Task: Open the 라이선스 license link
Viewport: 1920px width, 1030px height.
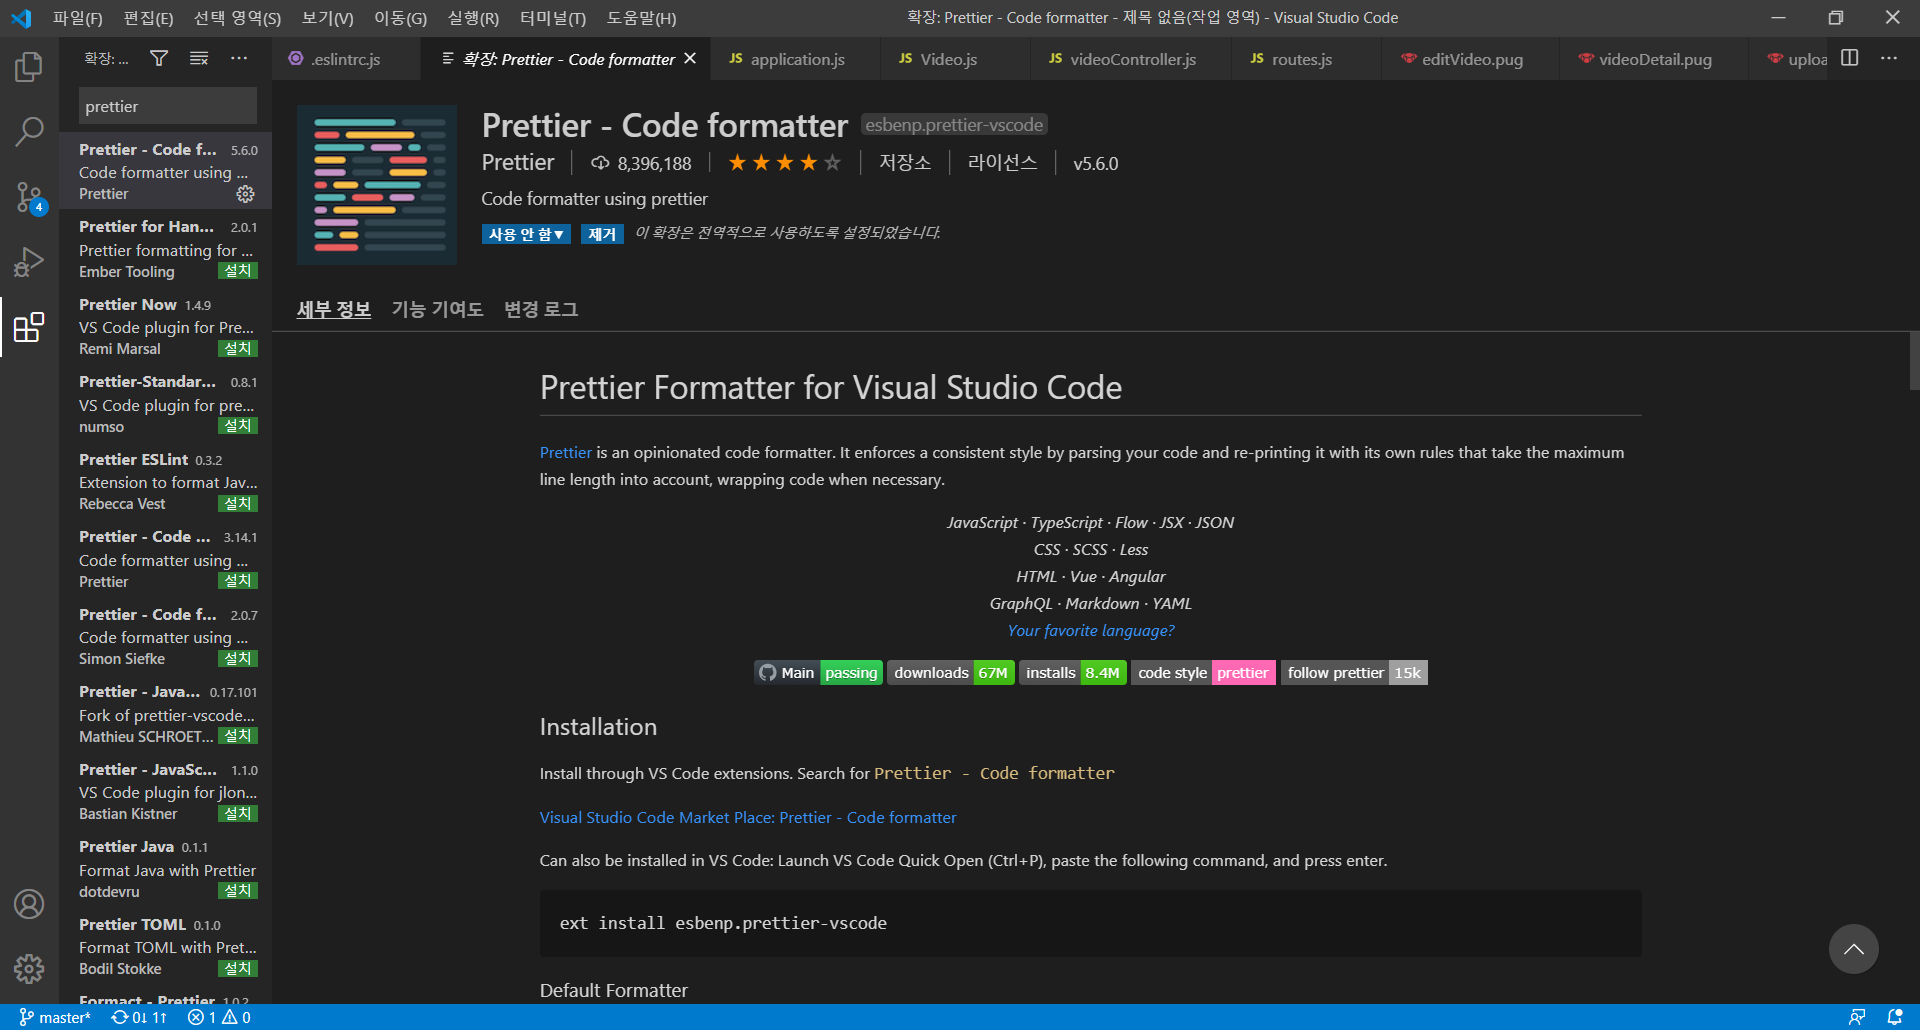Action: (x=1002, y=163)
